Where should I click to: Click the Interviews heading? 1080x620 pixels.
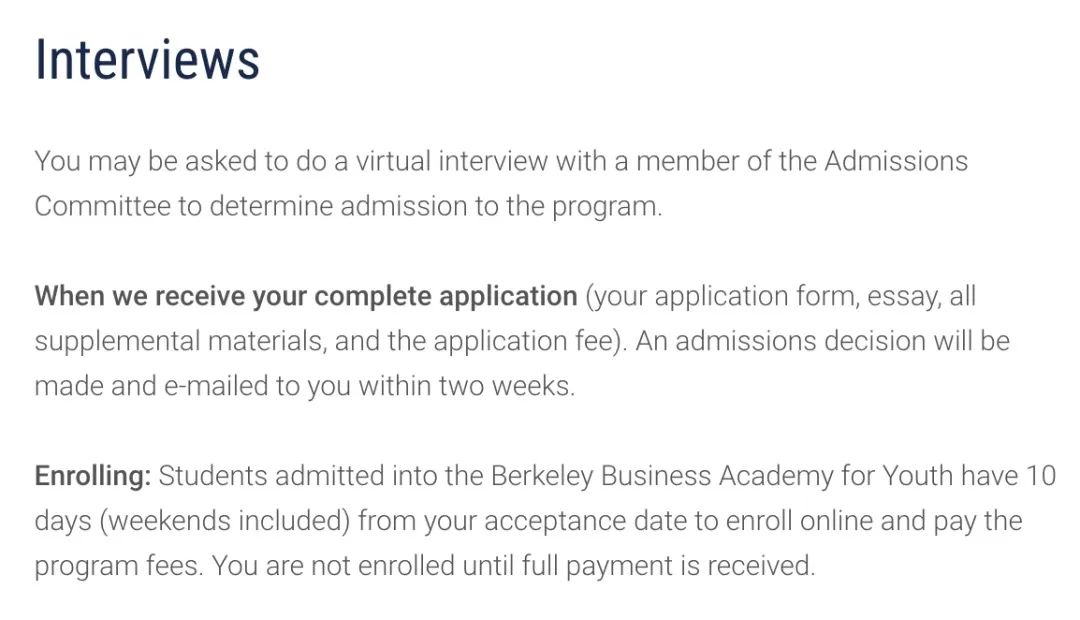[147, 59]
